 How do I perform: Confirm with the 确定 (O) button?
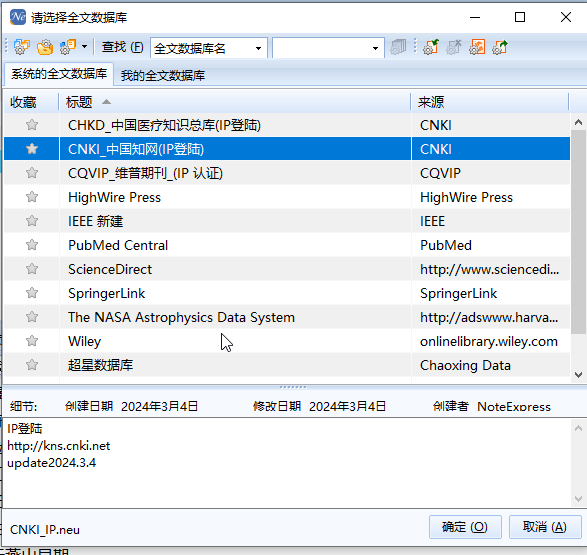click(465, 527)
